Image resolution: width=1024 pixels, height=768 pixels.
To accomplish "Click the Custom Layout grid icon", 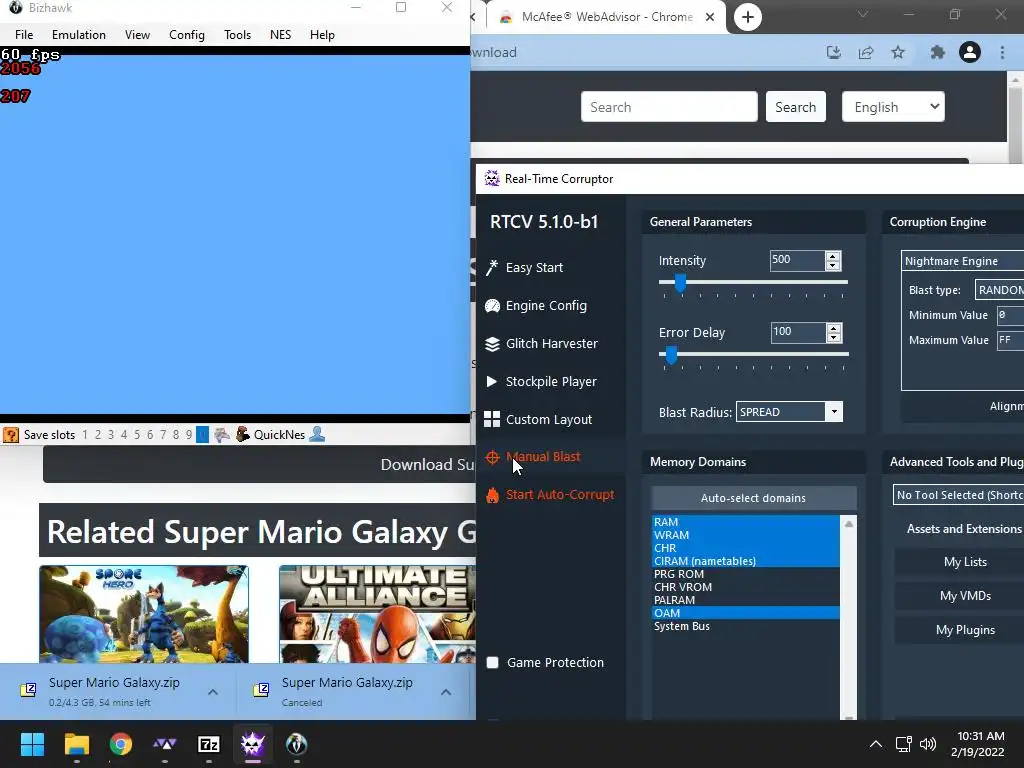I will (x=492, y=419).
